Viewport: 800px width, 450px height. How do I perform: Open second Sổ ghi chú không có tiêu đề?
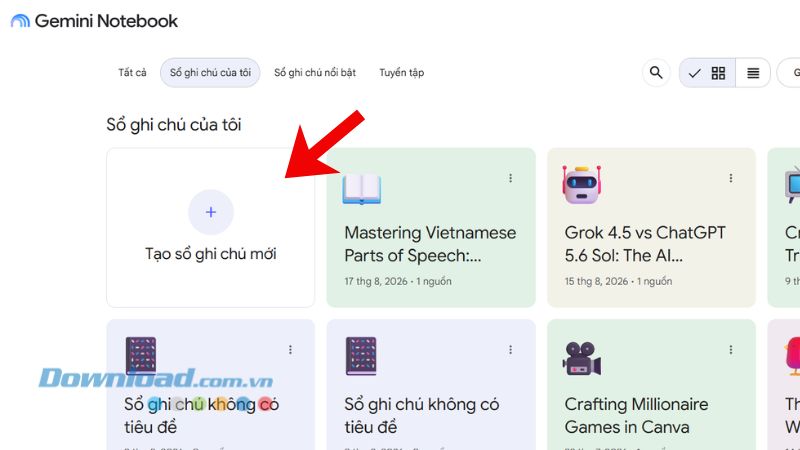click(x=431, y=385)
